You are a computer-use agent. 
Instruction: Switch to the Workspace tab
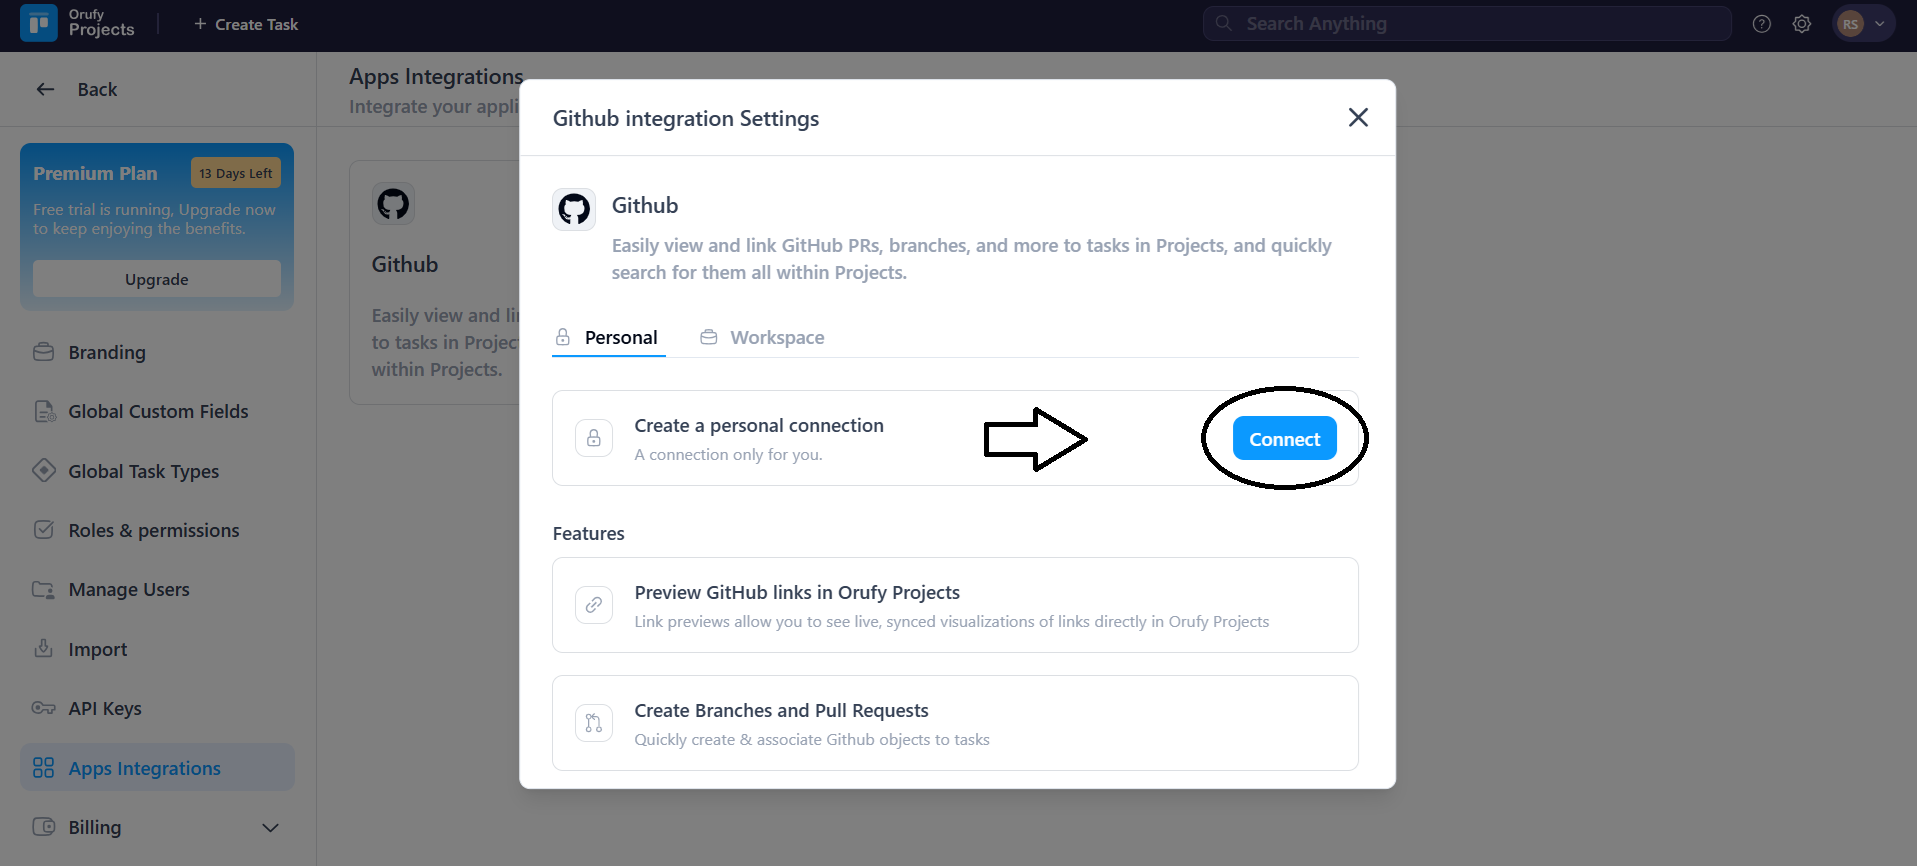tap(763, 338)
